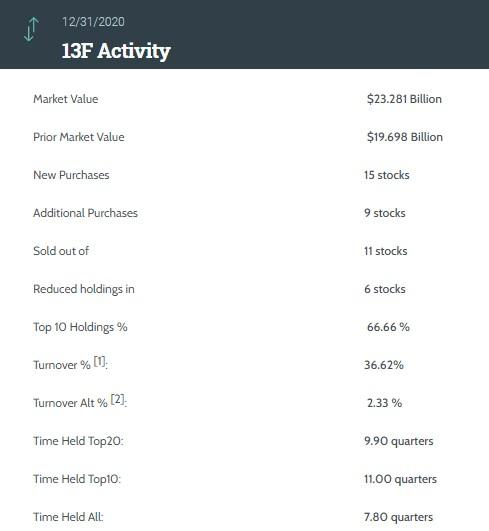The image size is (489, 531).
Task: Click the New Purchases row label
Action: [71, 175]
